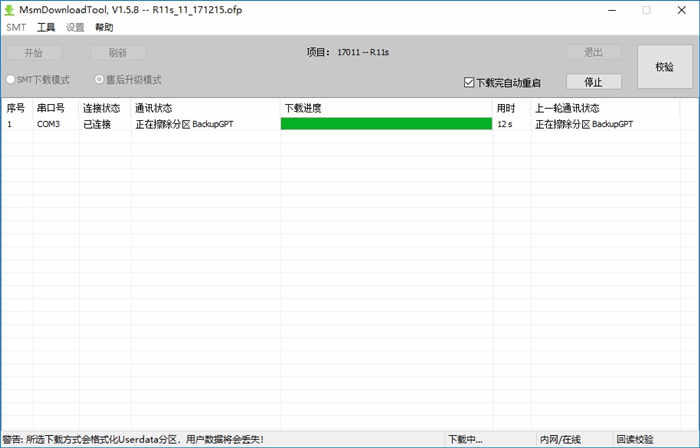Open the 帮助 menu

click(104, 28)
